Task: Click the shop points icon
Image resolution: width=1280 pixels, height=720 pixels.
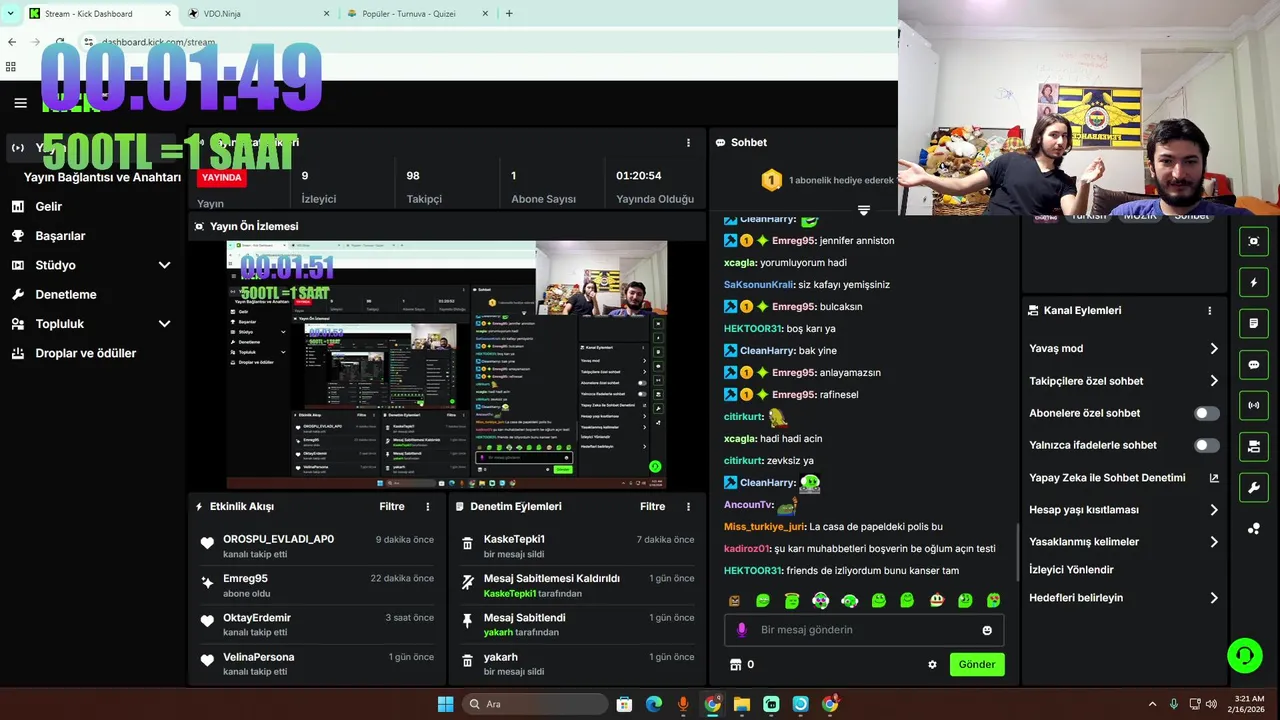Action: tap(736, 664)
